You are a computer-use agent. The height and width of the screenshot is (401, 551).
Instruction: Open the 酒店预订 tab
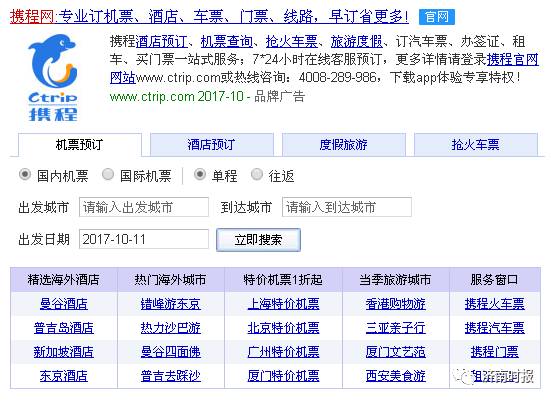[x=212, y=144]
